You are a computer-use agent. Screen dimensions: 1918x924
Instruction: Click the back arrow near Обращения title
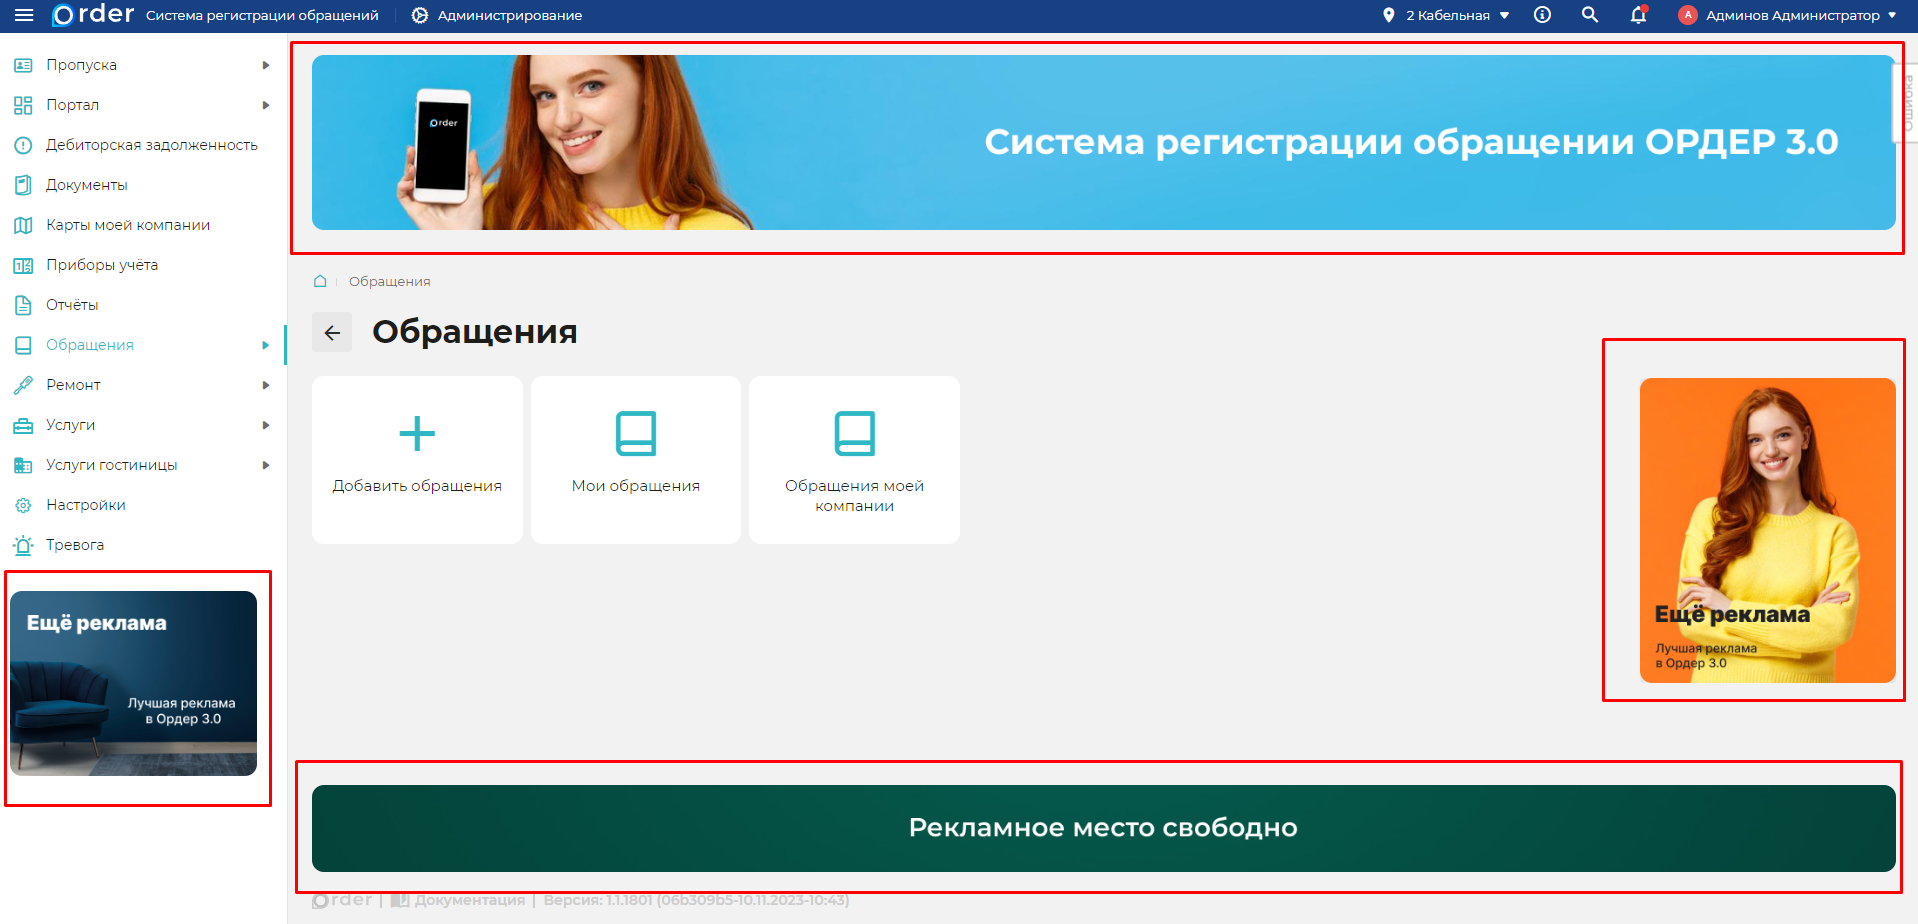coord(333,331)
